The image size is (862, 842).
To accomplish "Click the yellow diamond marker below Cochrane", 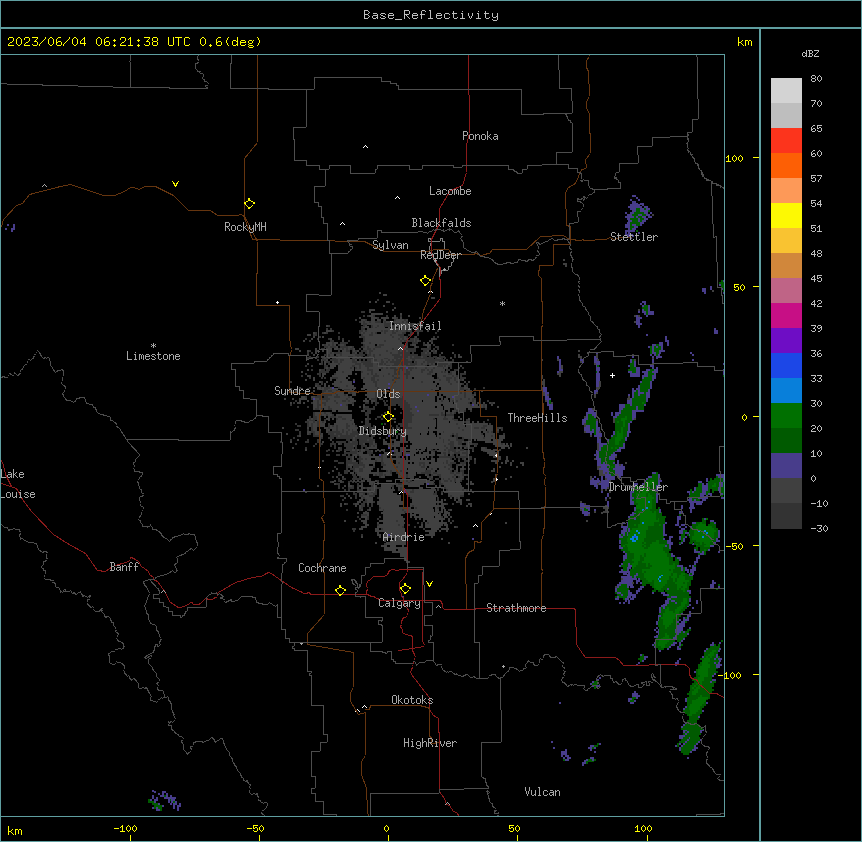I will click(x=340, y=590).
